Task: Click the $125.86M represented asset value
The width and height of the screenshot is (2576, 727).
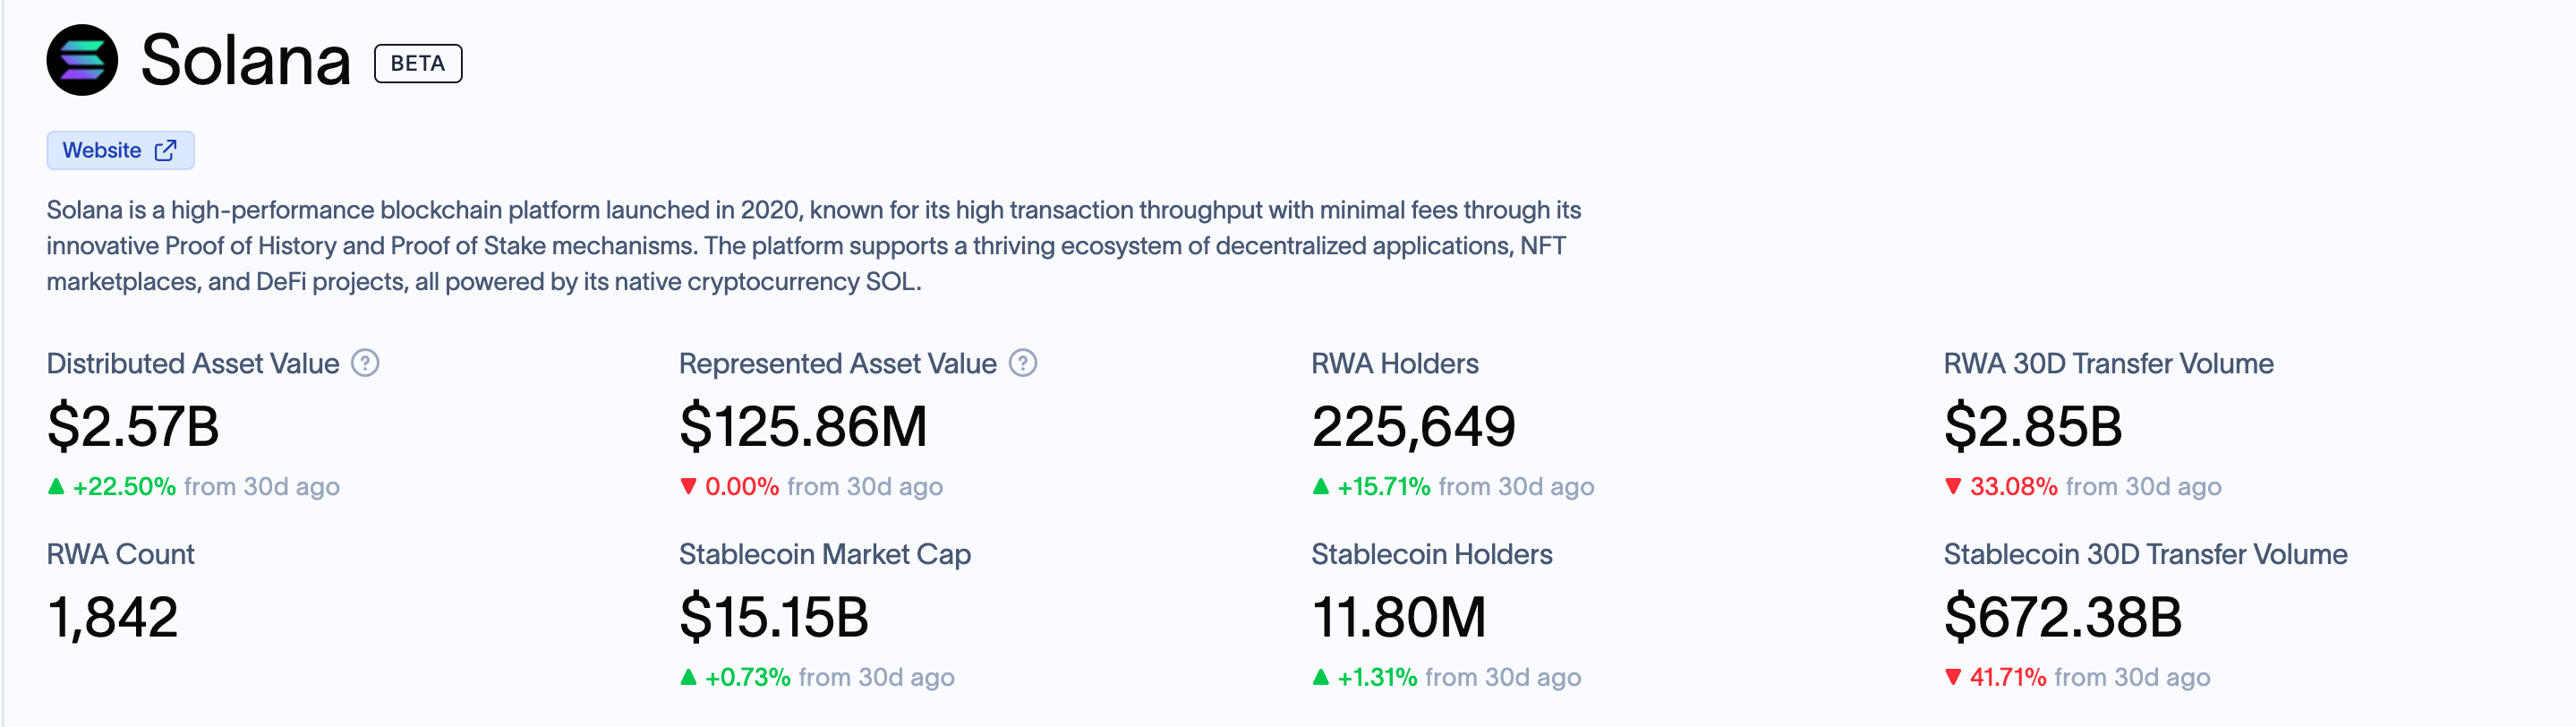Action: point(804,426)
